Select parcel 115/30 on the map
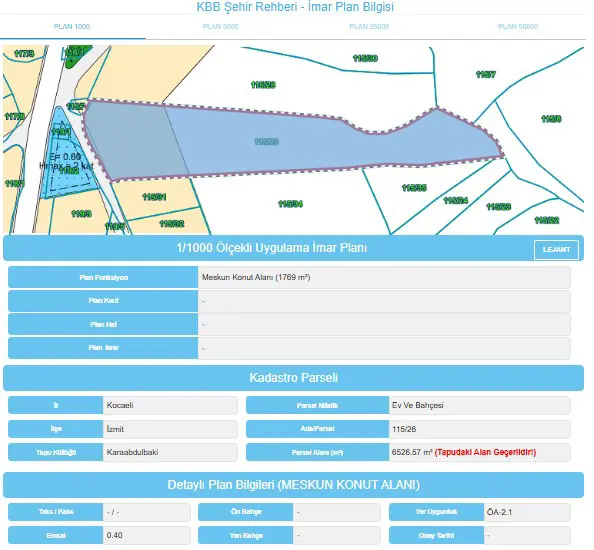 [365, 58]
